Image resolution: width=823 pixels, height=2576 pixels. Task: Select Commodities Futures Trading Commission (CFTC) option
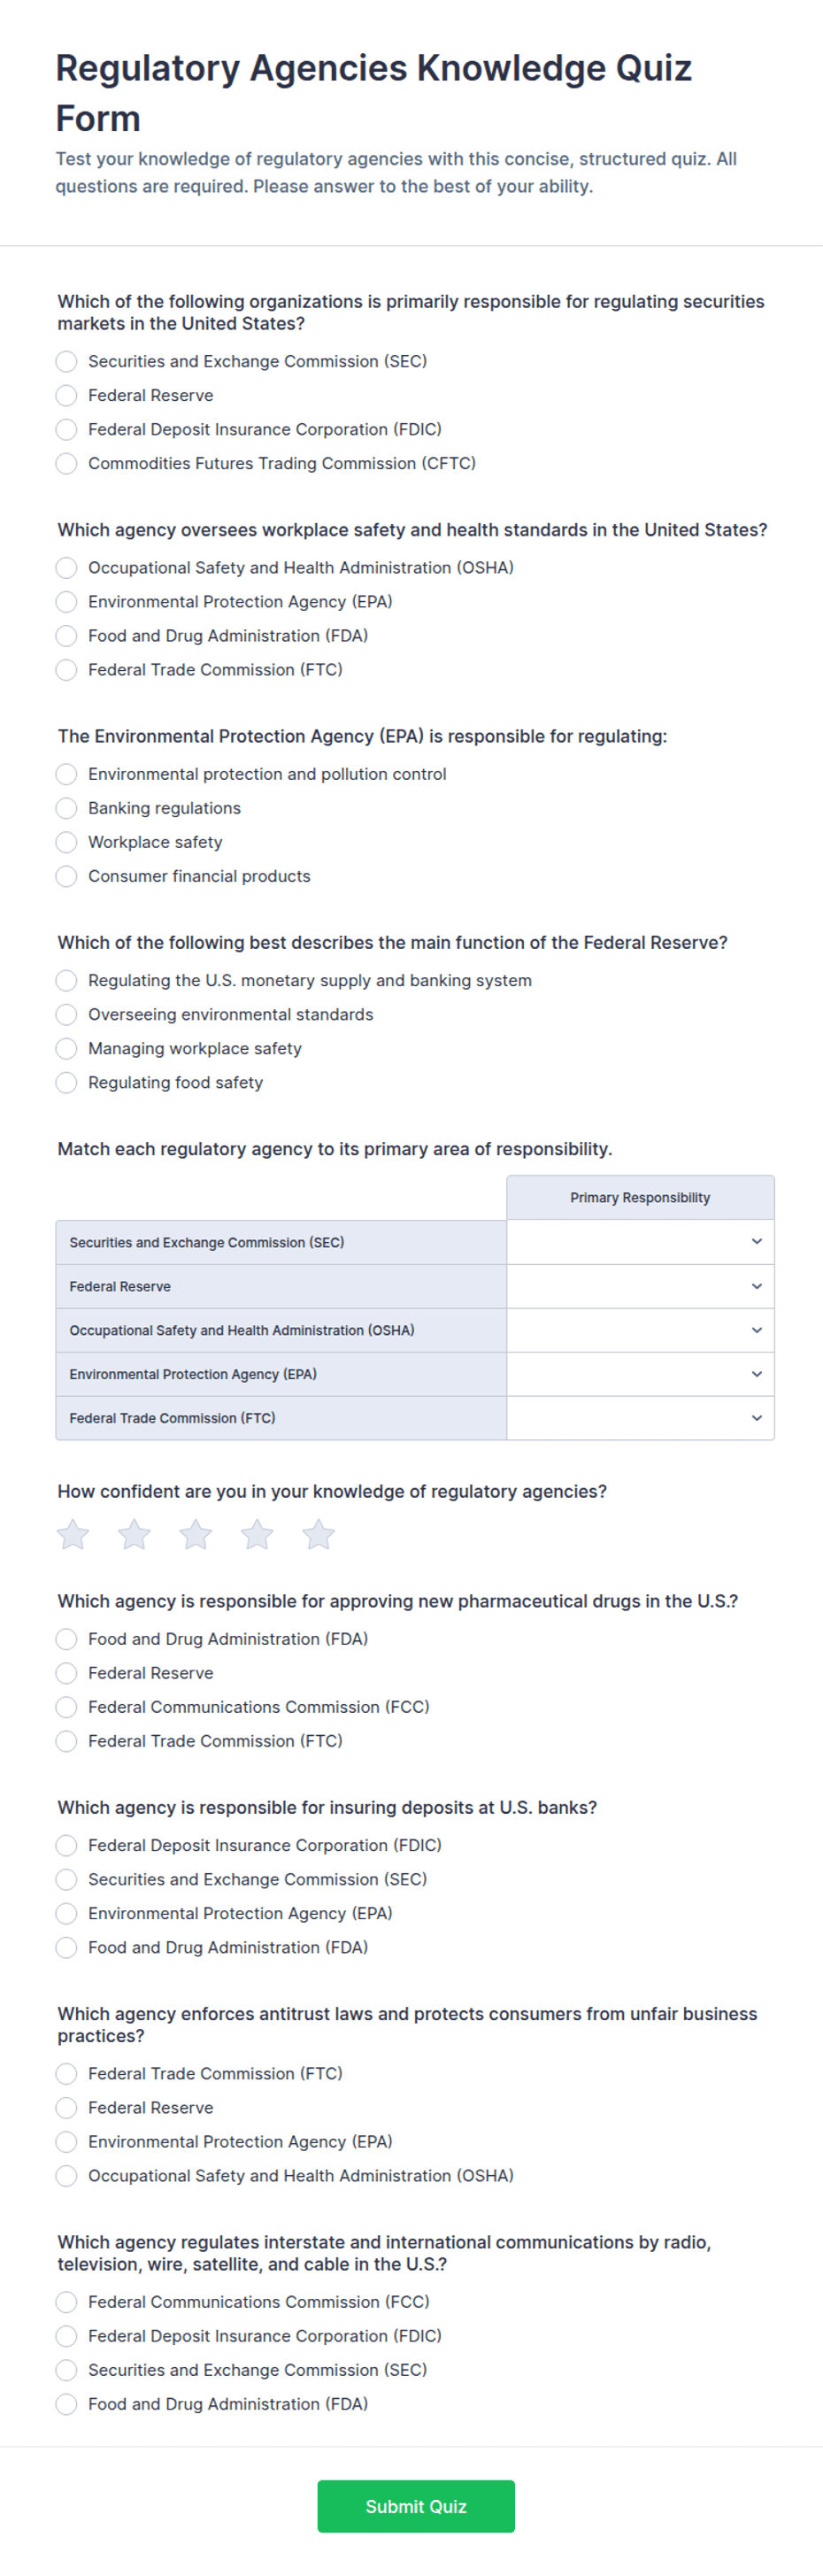[66, 463]
